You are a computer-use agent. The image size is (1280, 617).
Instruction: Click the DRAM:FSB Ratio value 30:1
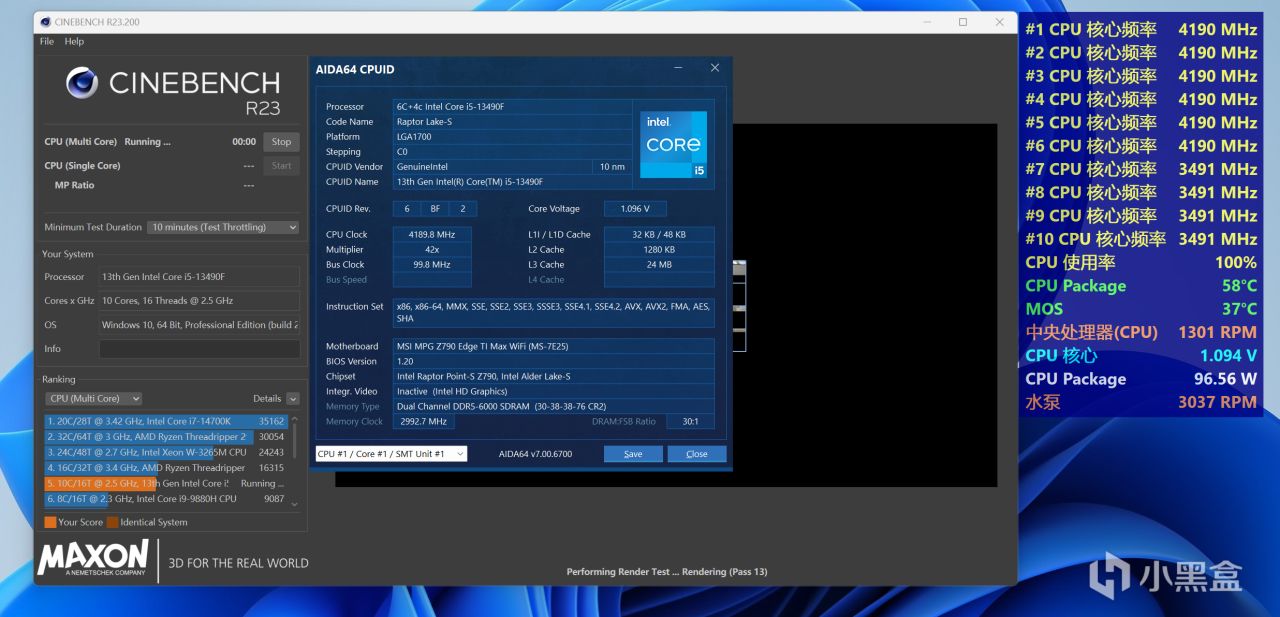[690, 421]
